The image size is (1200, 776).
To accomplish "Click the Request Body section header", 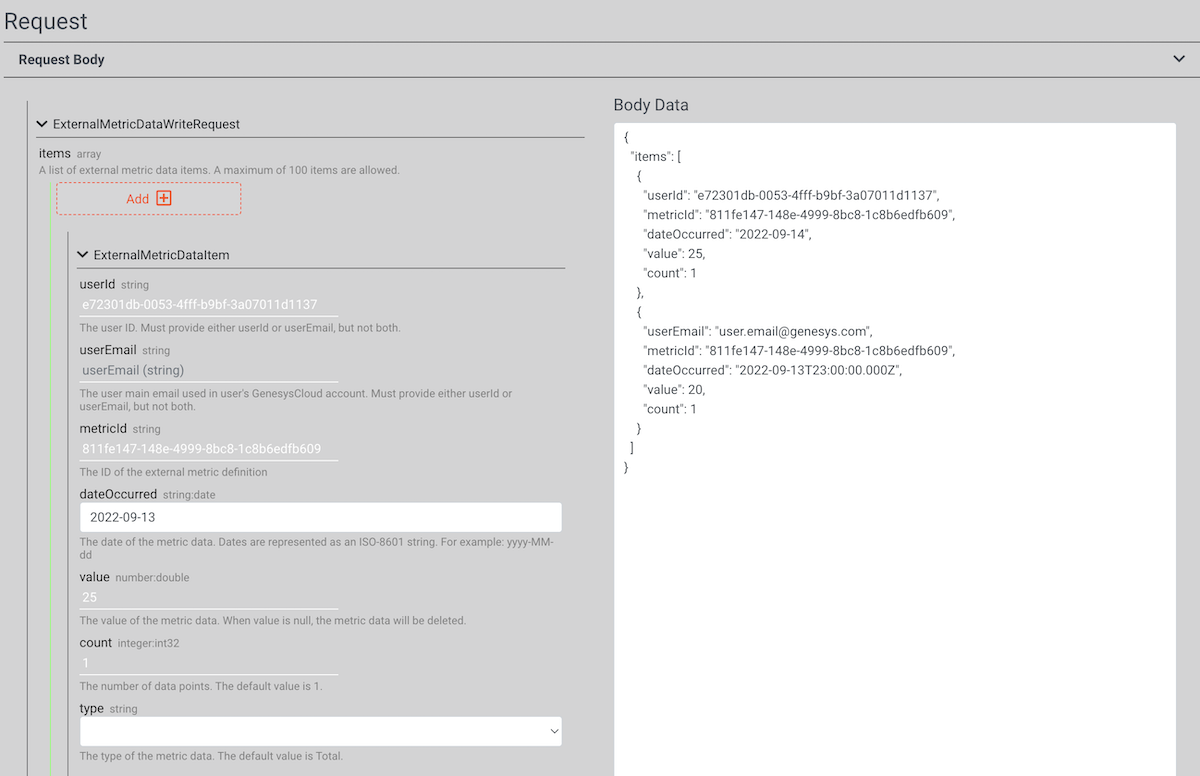I will tap(63, 59).
